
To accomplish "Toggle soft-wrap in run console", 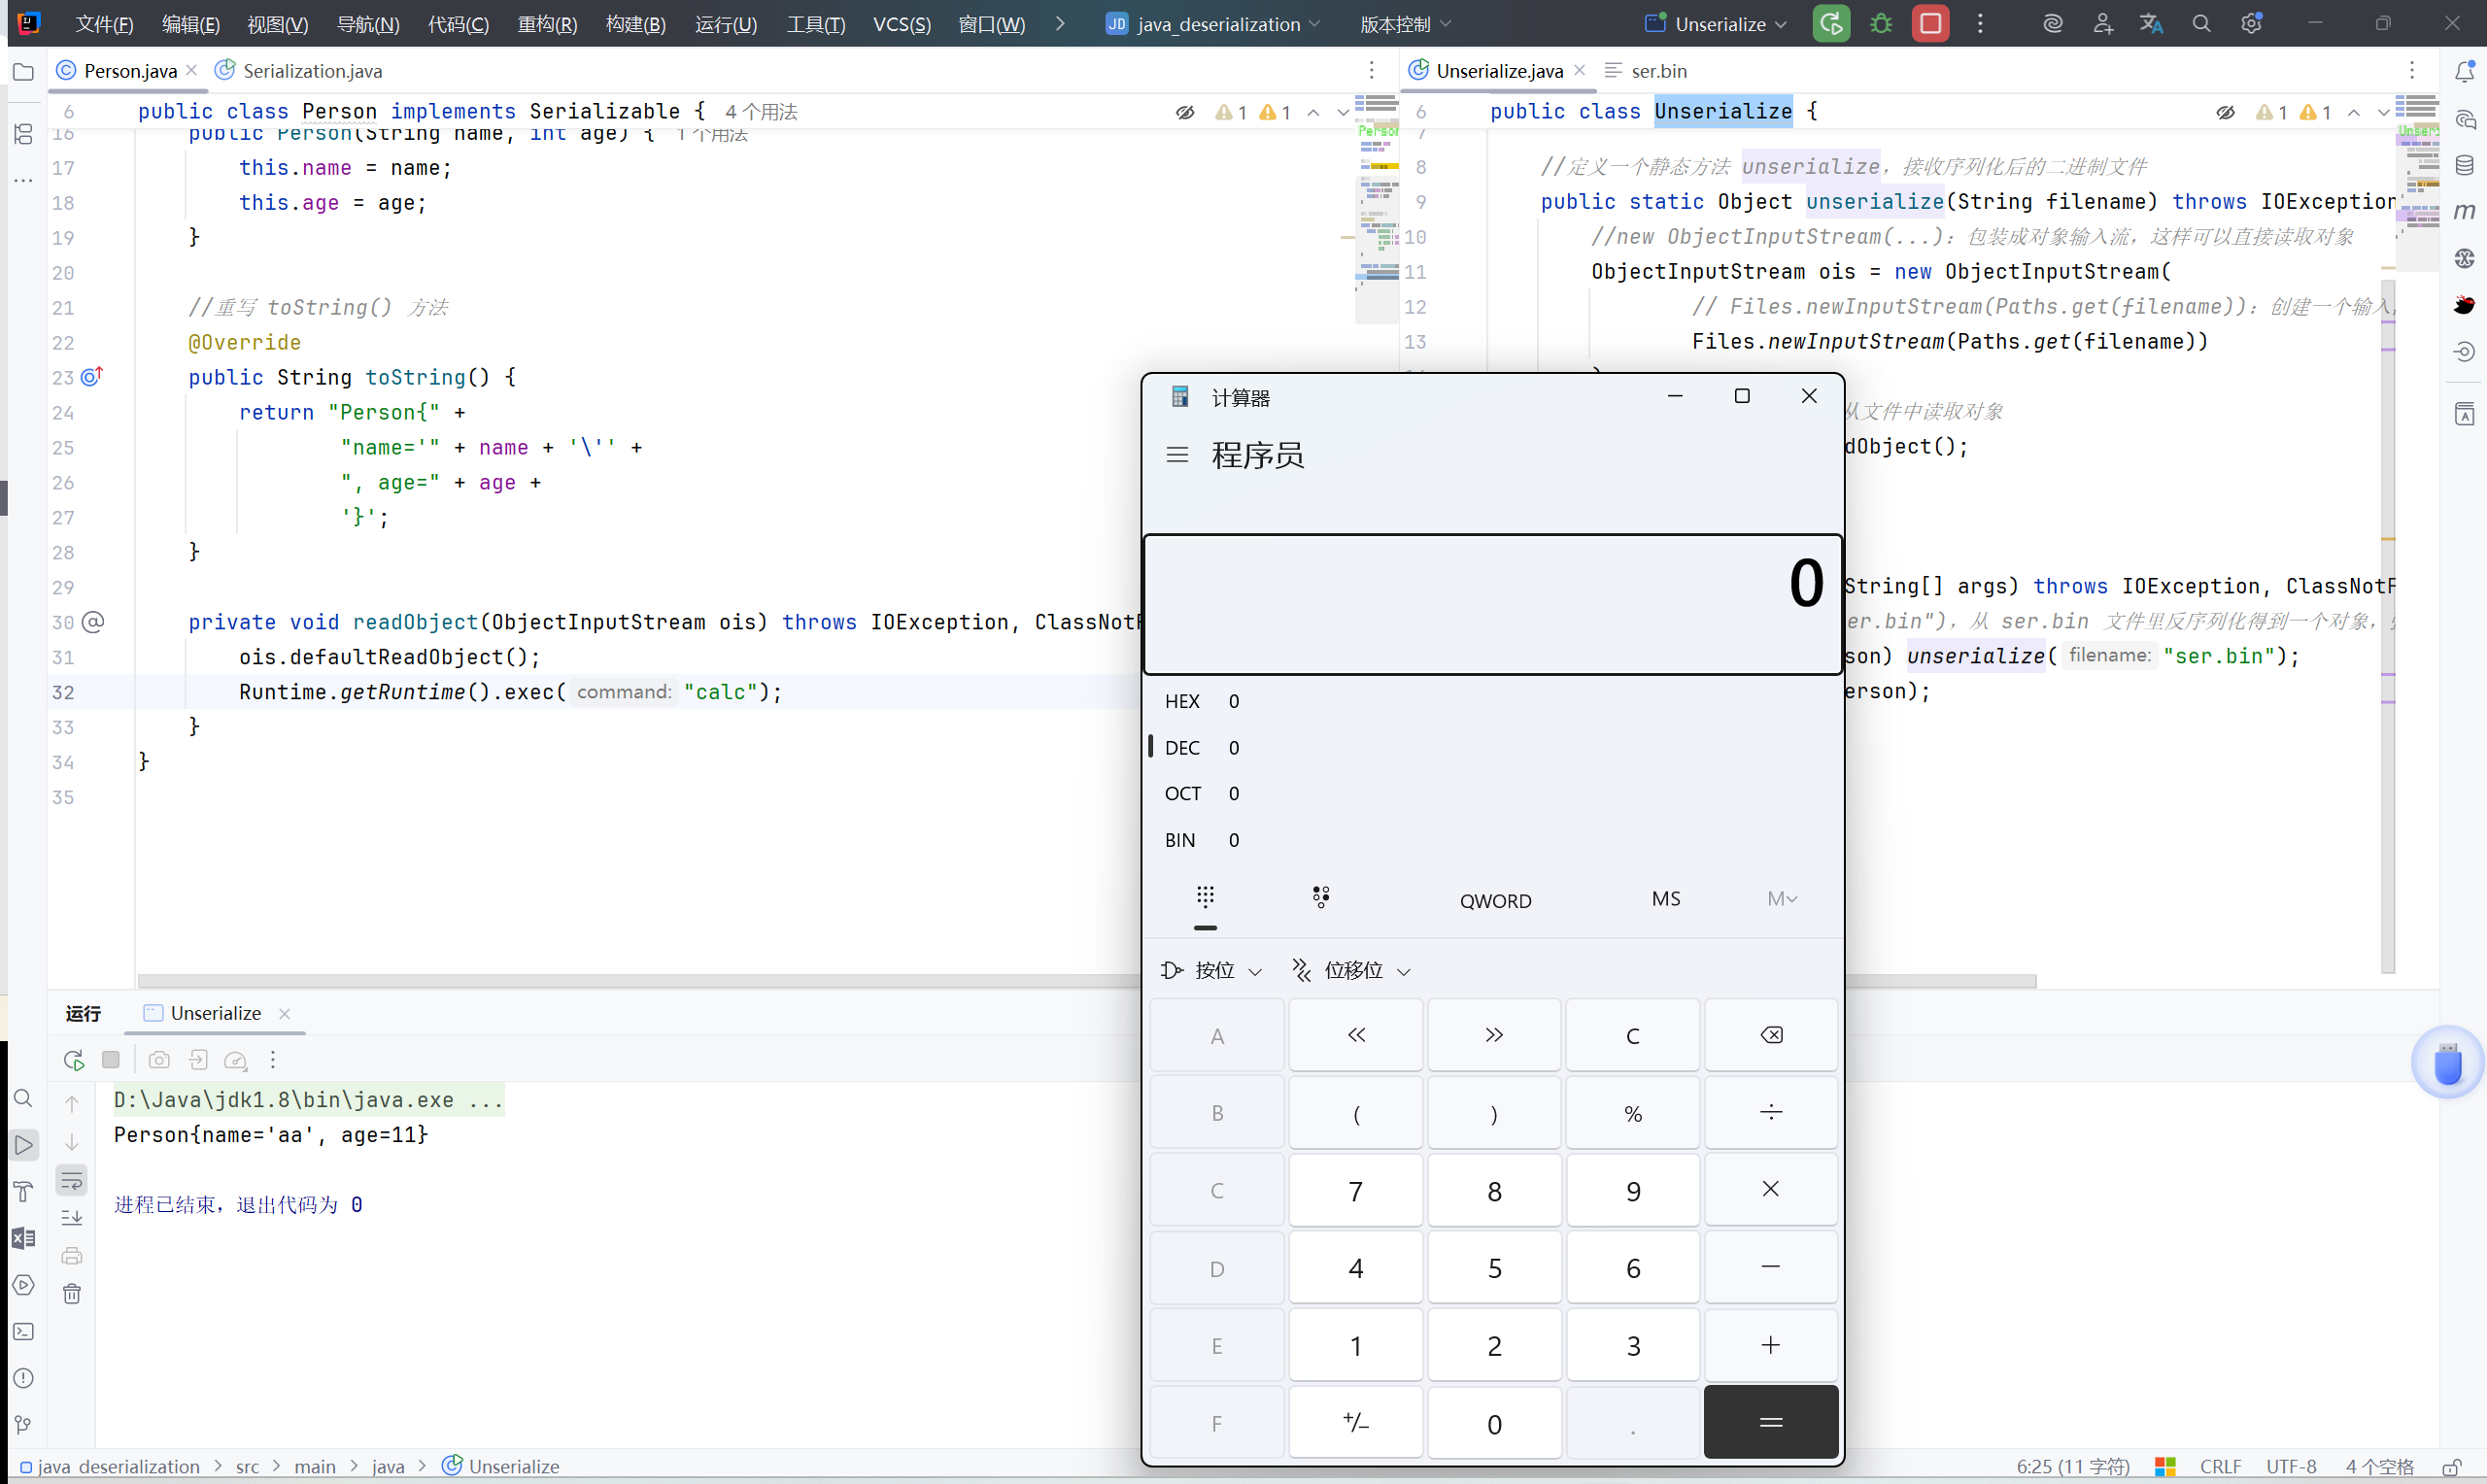I will point(72,1181).
